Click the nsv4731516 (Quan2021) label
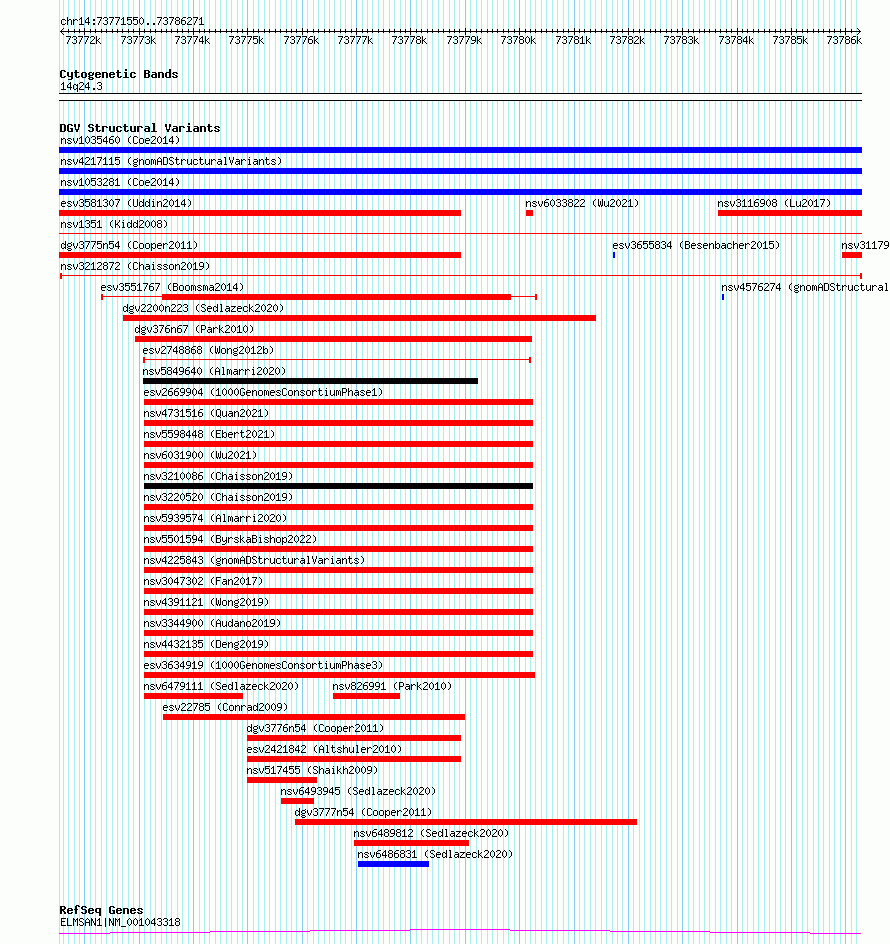Image resolution: width=890 pixels, height=944 pixels. (206, 414)
